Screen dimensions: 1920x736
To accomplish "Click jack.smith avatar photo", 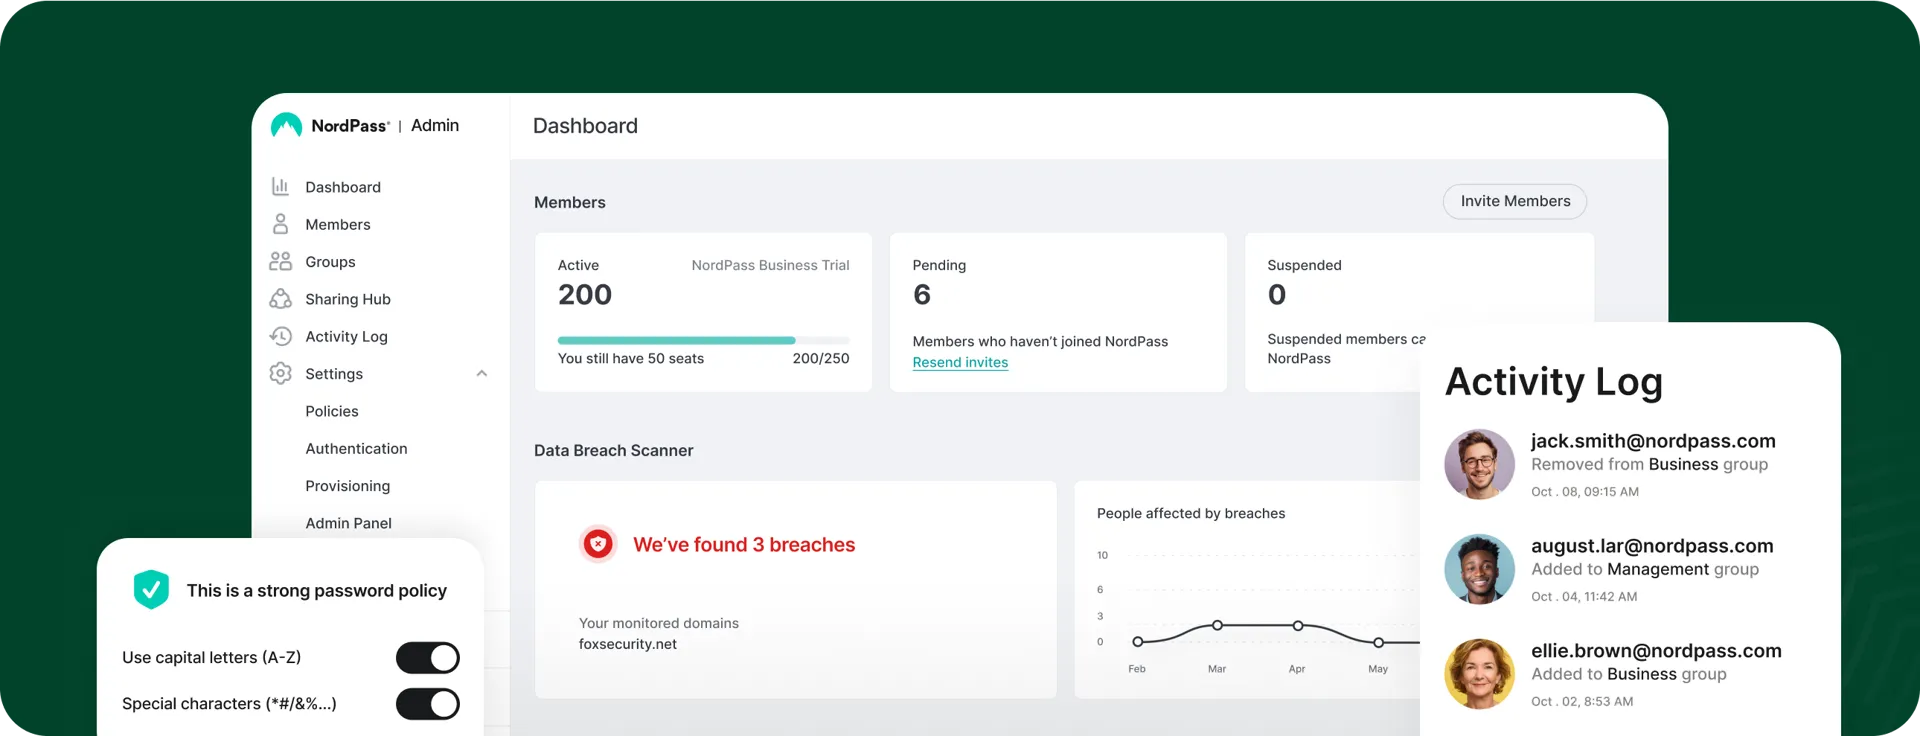I will [x=1480, y=465].
